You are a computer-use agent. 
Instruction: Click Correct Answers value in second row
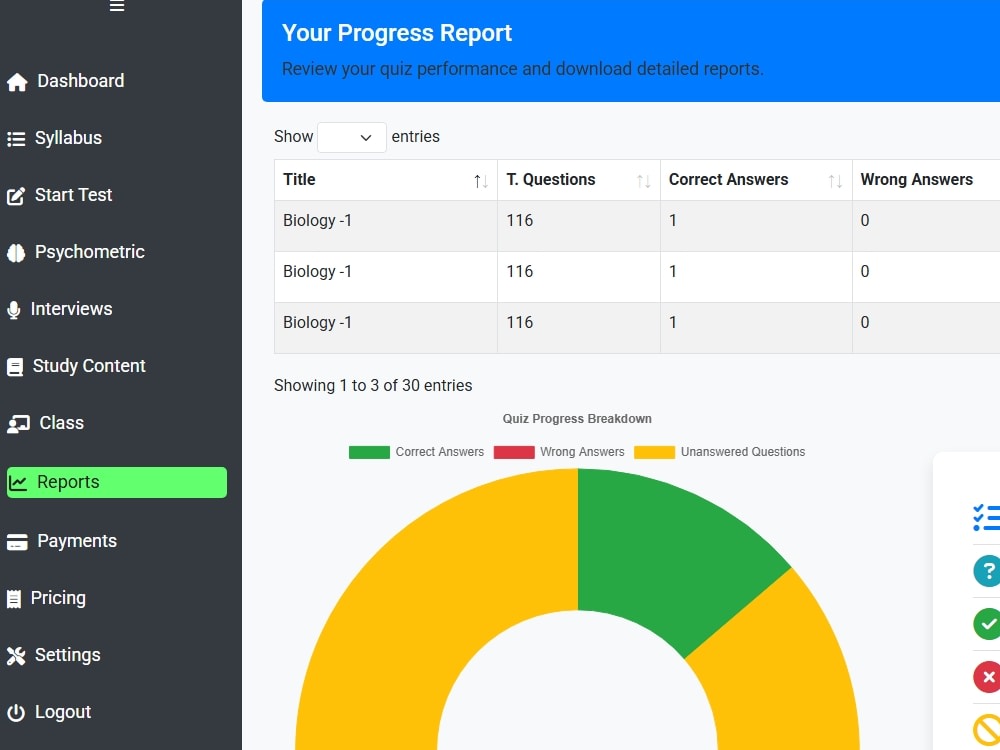pos(673,272)
